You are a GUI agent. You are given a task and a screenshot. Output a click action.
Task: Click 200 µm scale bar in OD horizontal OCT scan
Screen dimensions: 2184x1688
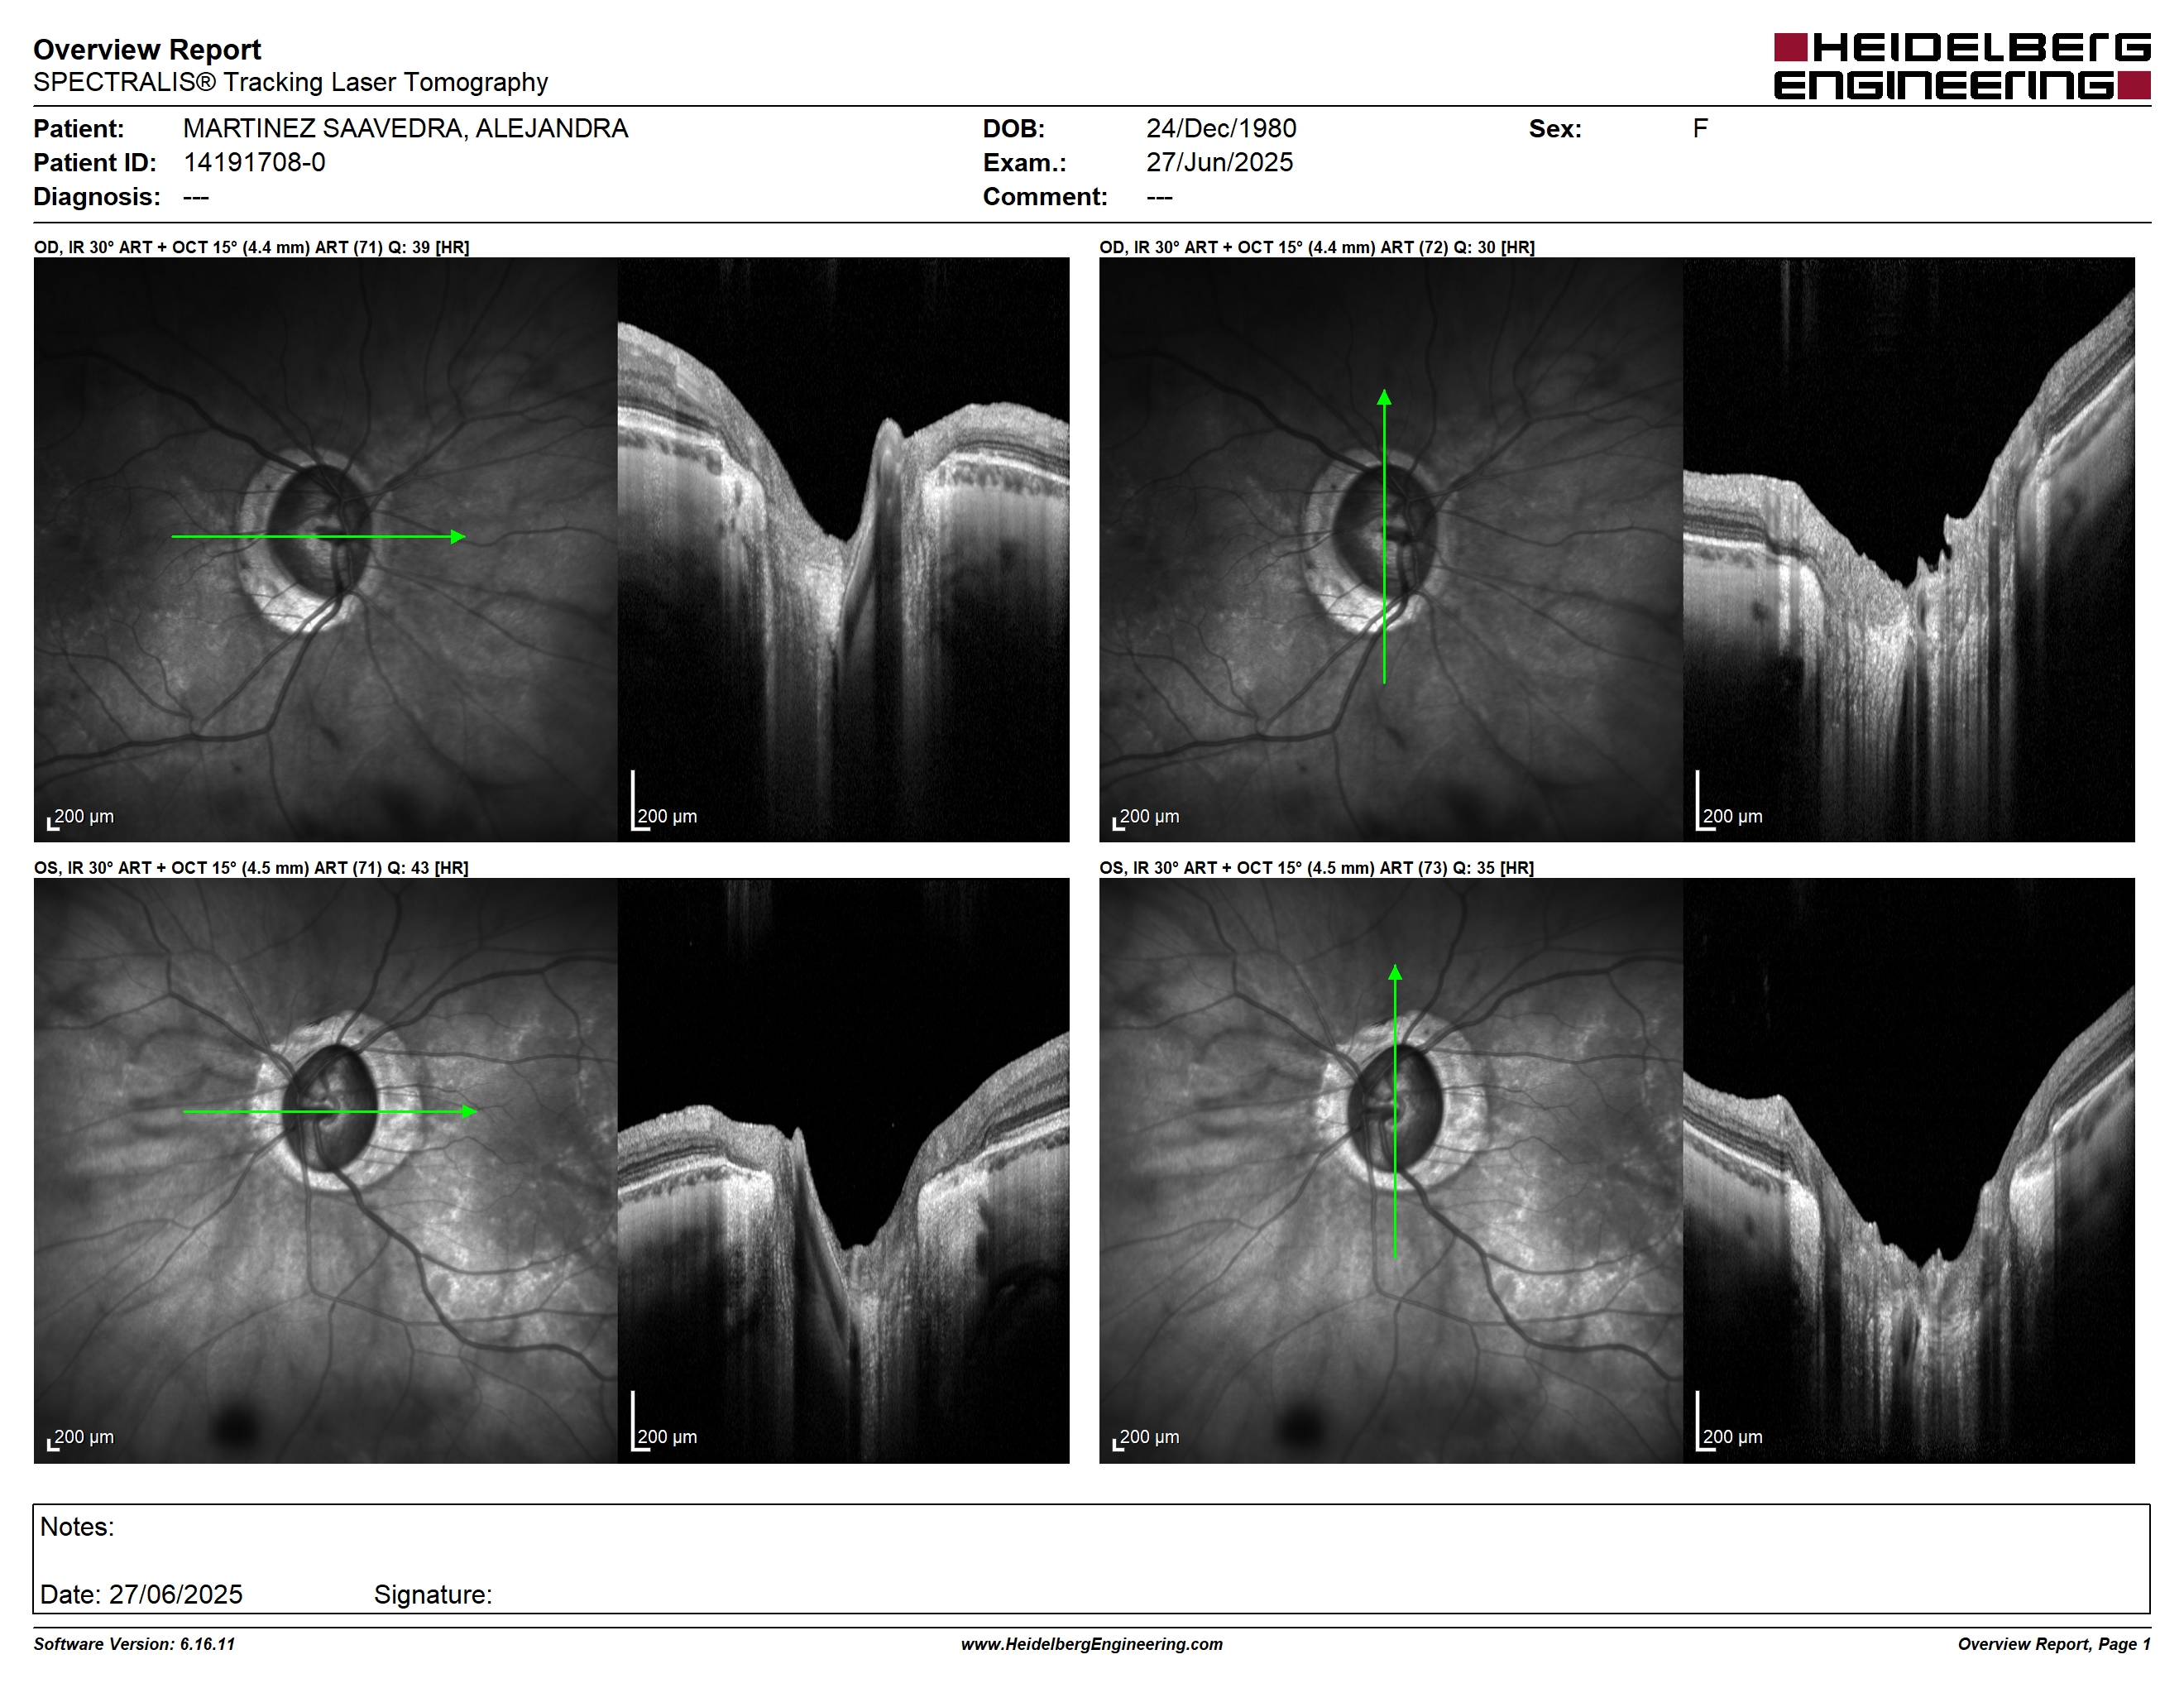click(664, 801)
